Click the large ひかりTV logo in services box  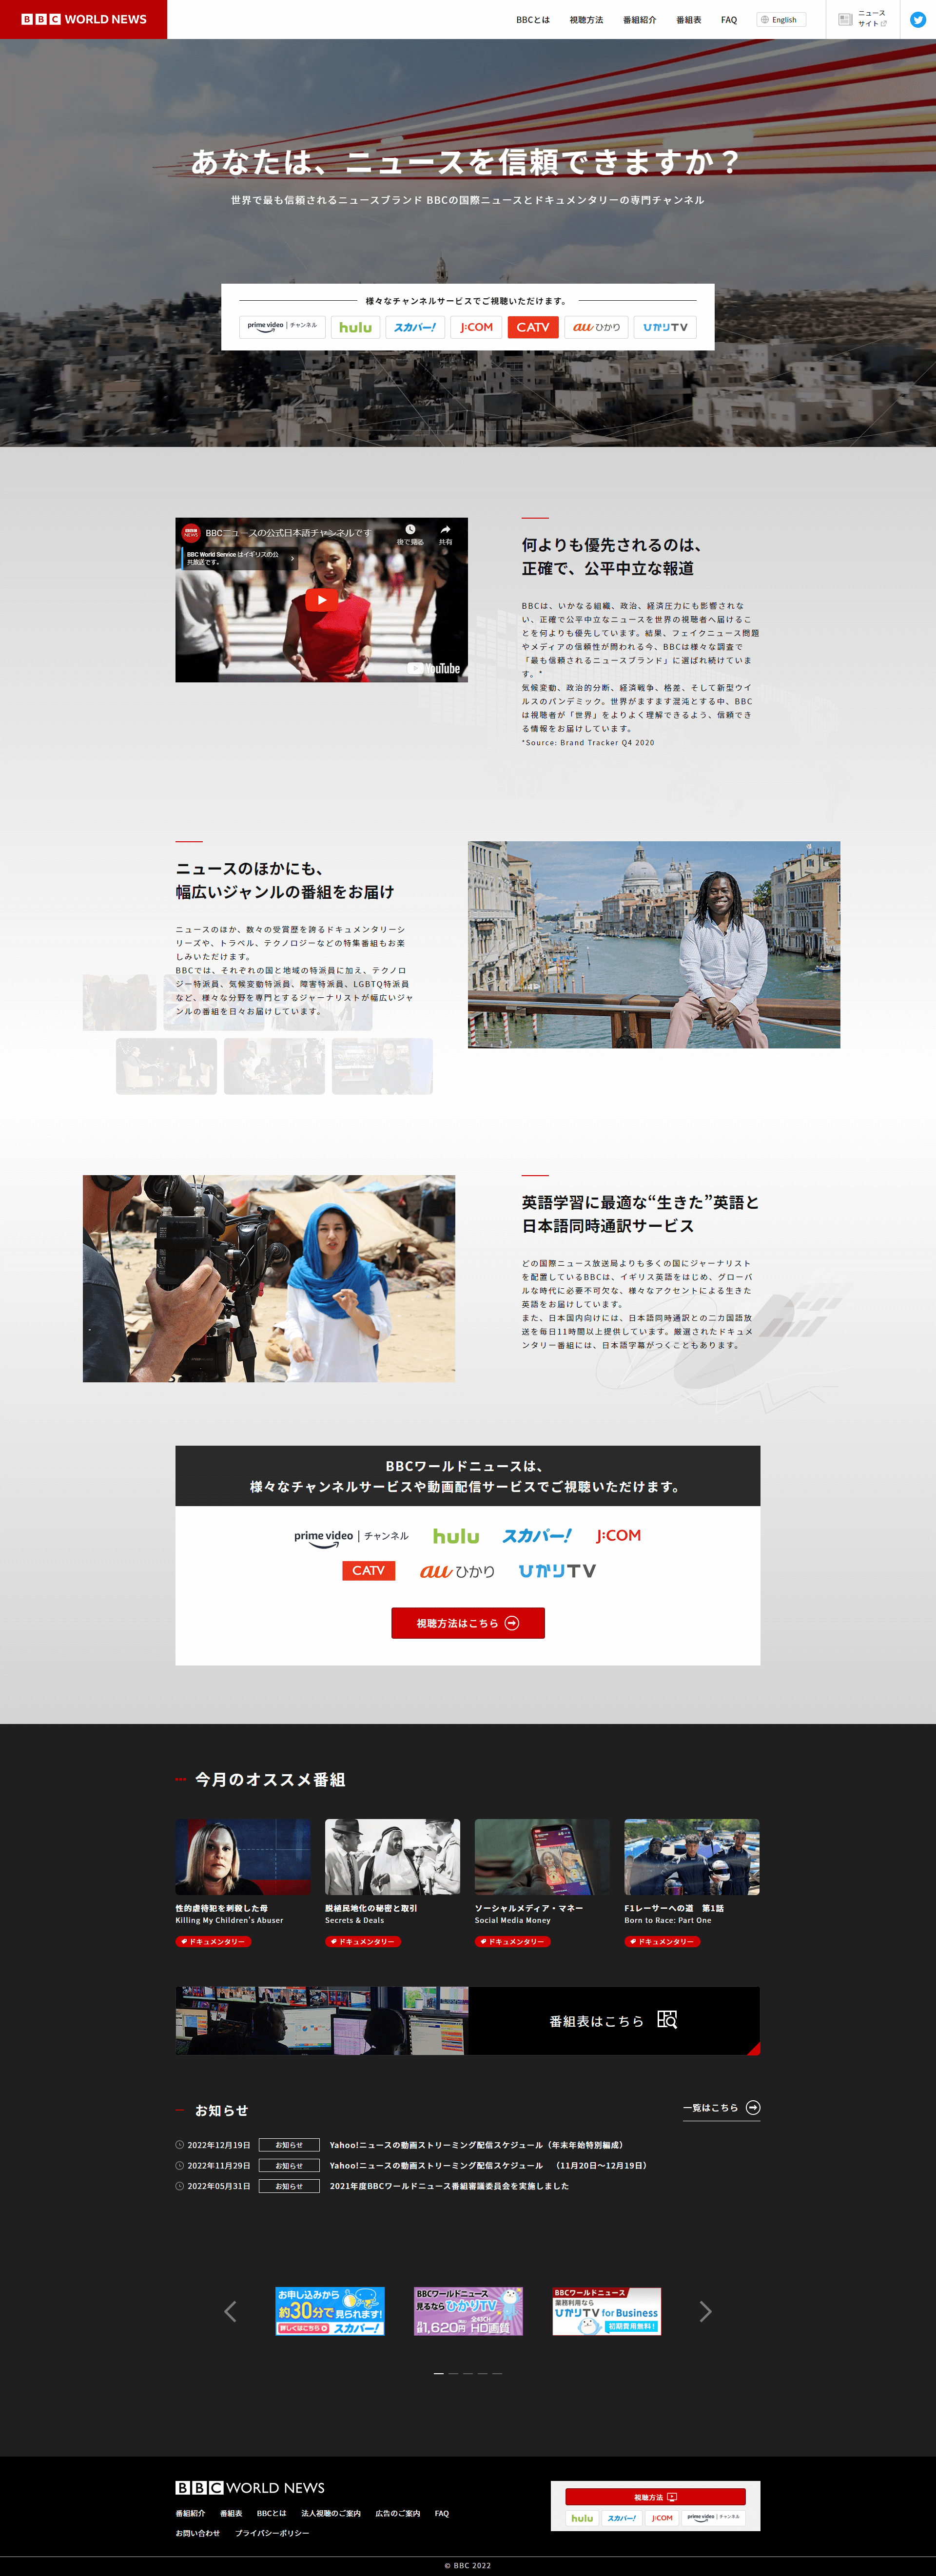[x=557, y=1571]
